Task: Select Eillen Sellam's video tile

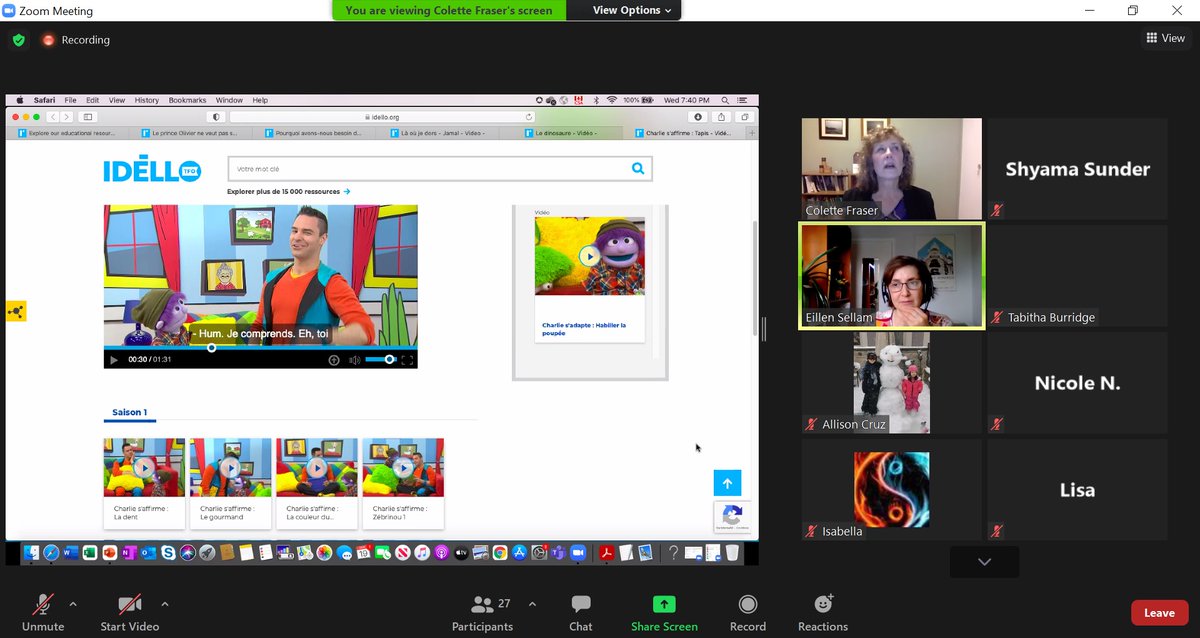Action: pos(891,276)
